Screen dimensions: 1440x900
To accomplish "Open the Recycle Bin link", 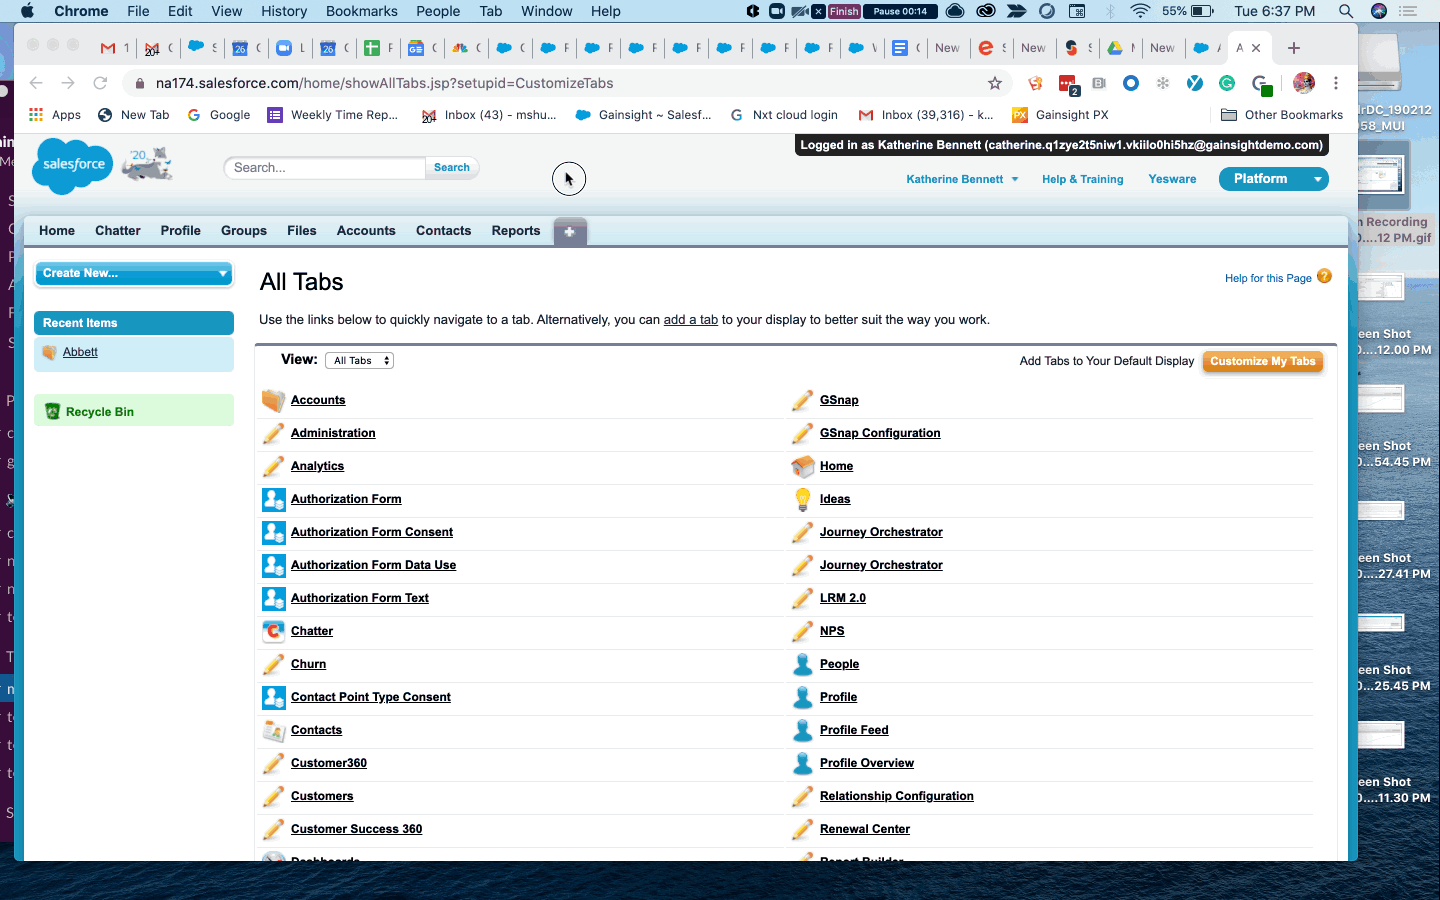I will click(100, 412).
